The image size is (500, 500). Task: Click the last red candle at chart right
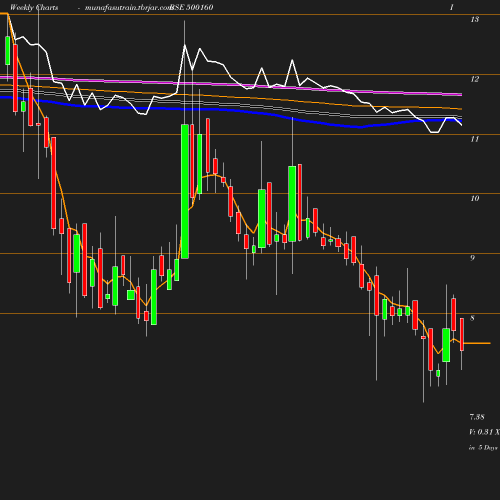462,334
